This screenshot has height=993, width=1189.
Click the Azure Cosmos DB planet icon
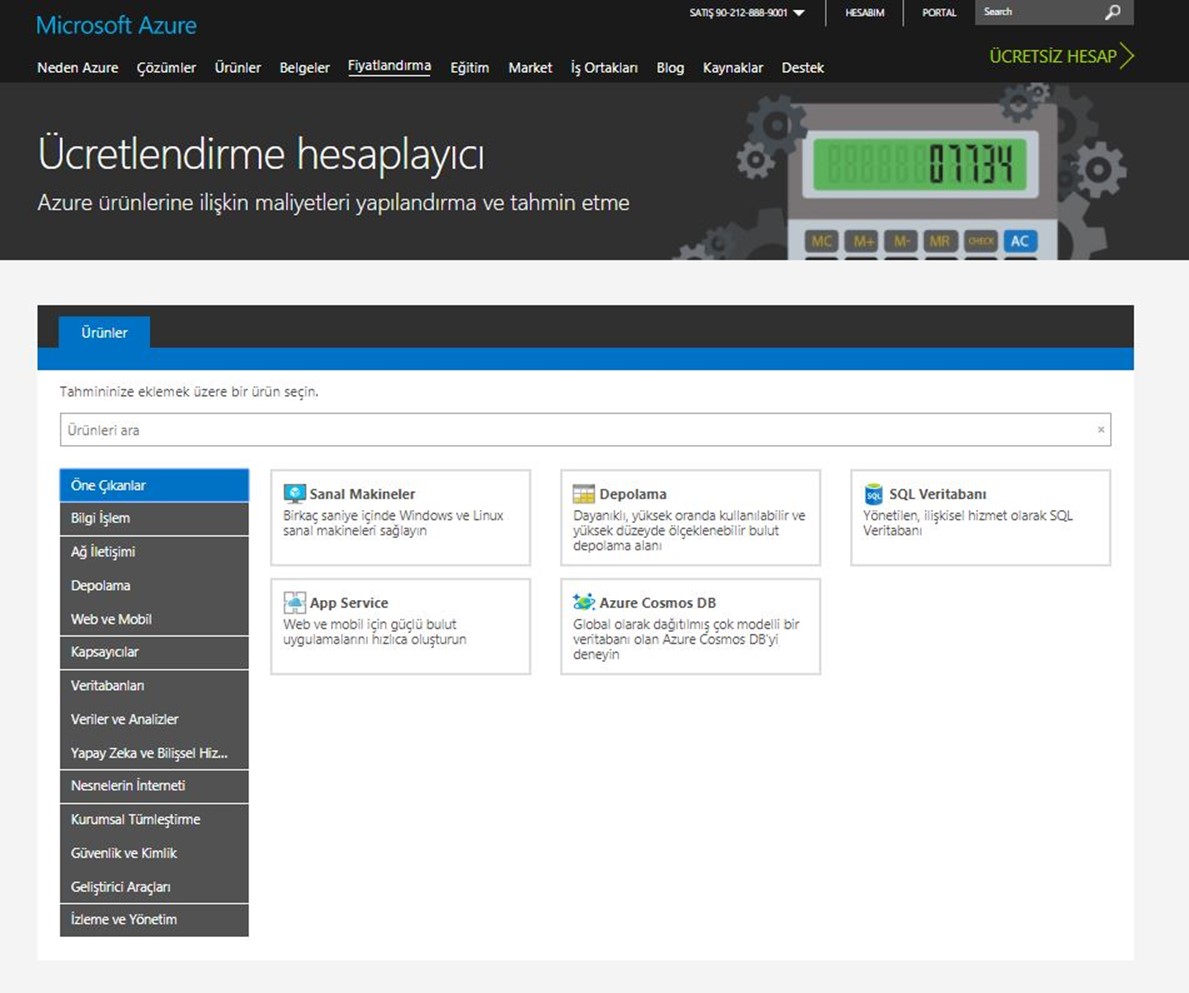pyautogui.click(x=584, y=602)
